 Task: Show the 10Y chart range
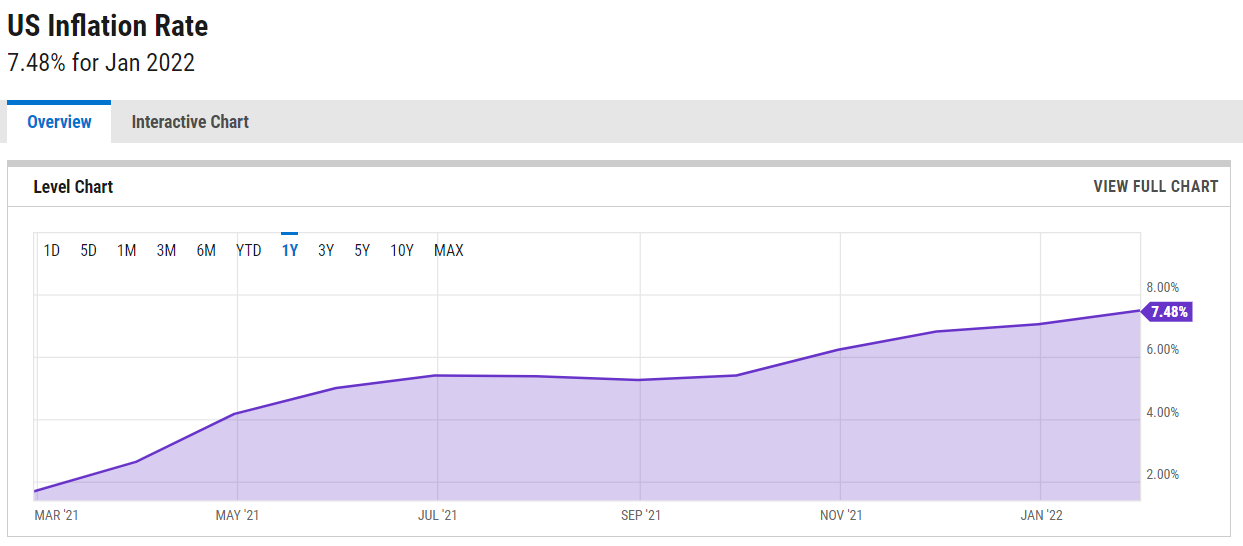click(402, 250)
